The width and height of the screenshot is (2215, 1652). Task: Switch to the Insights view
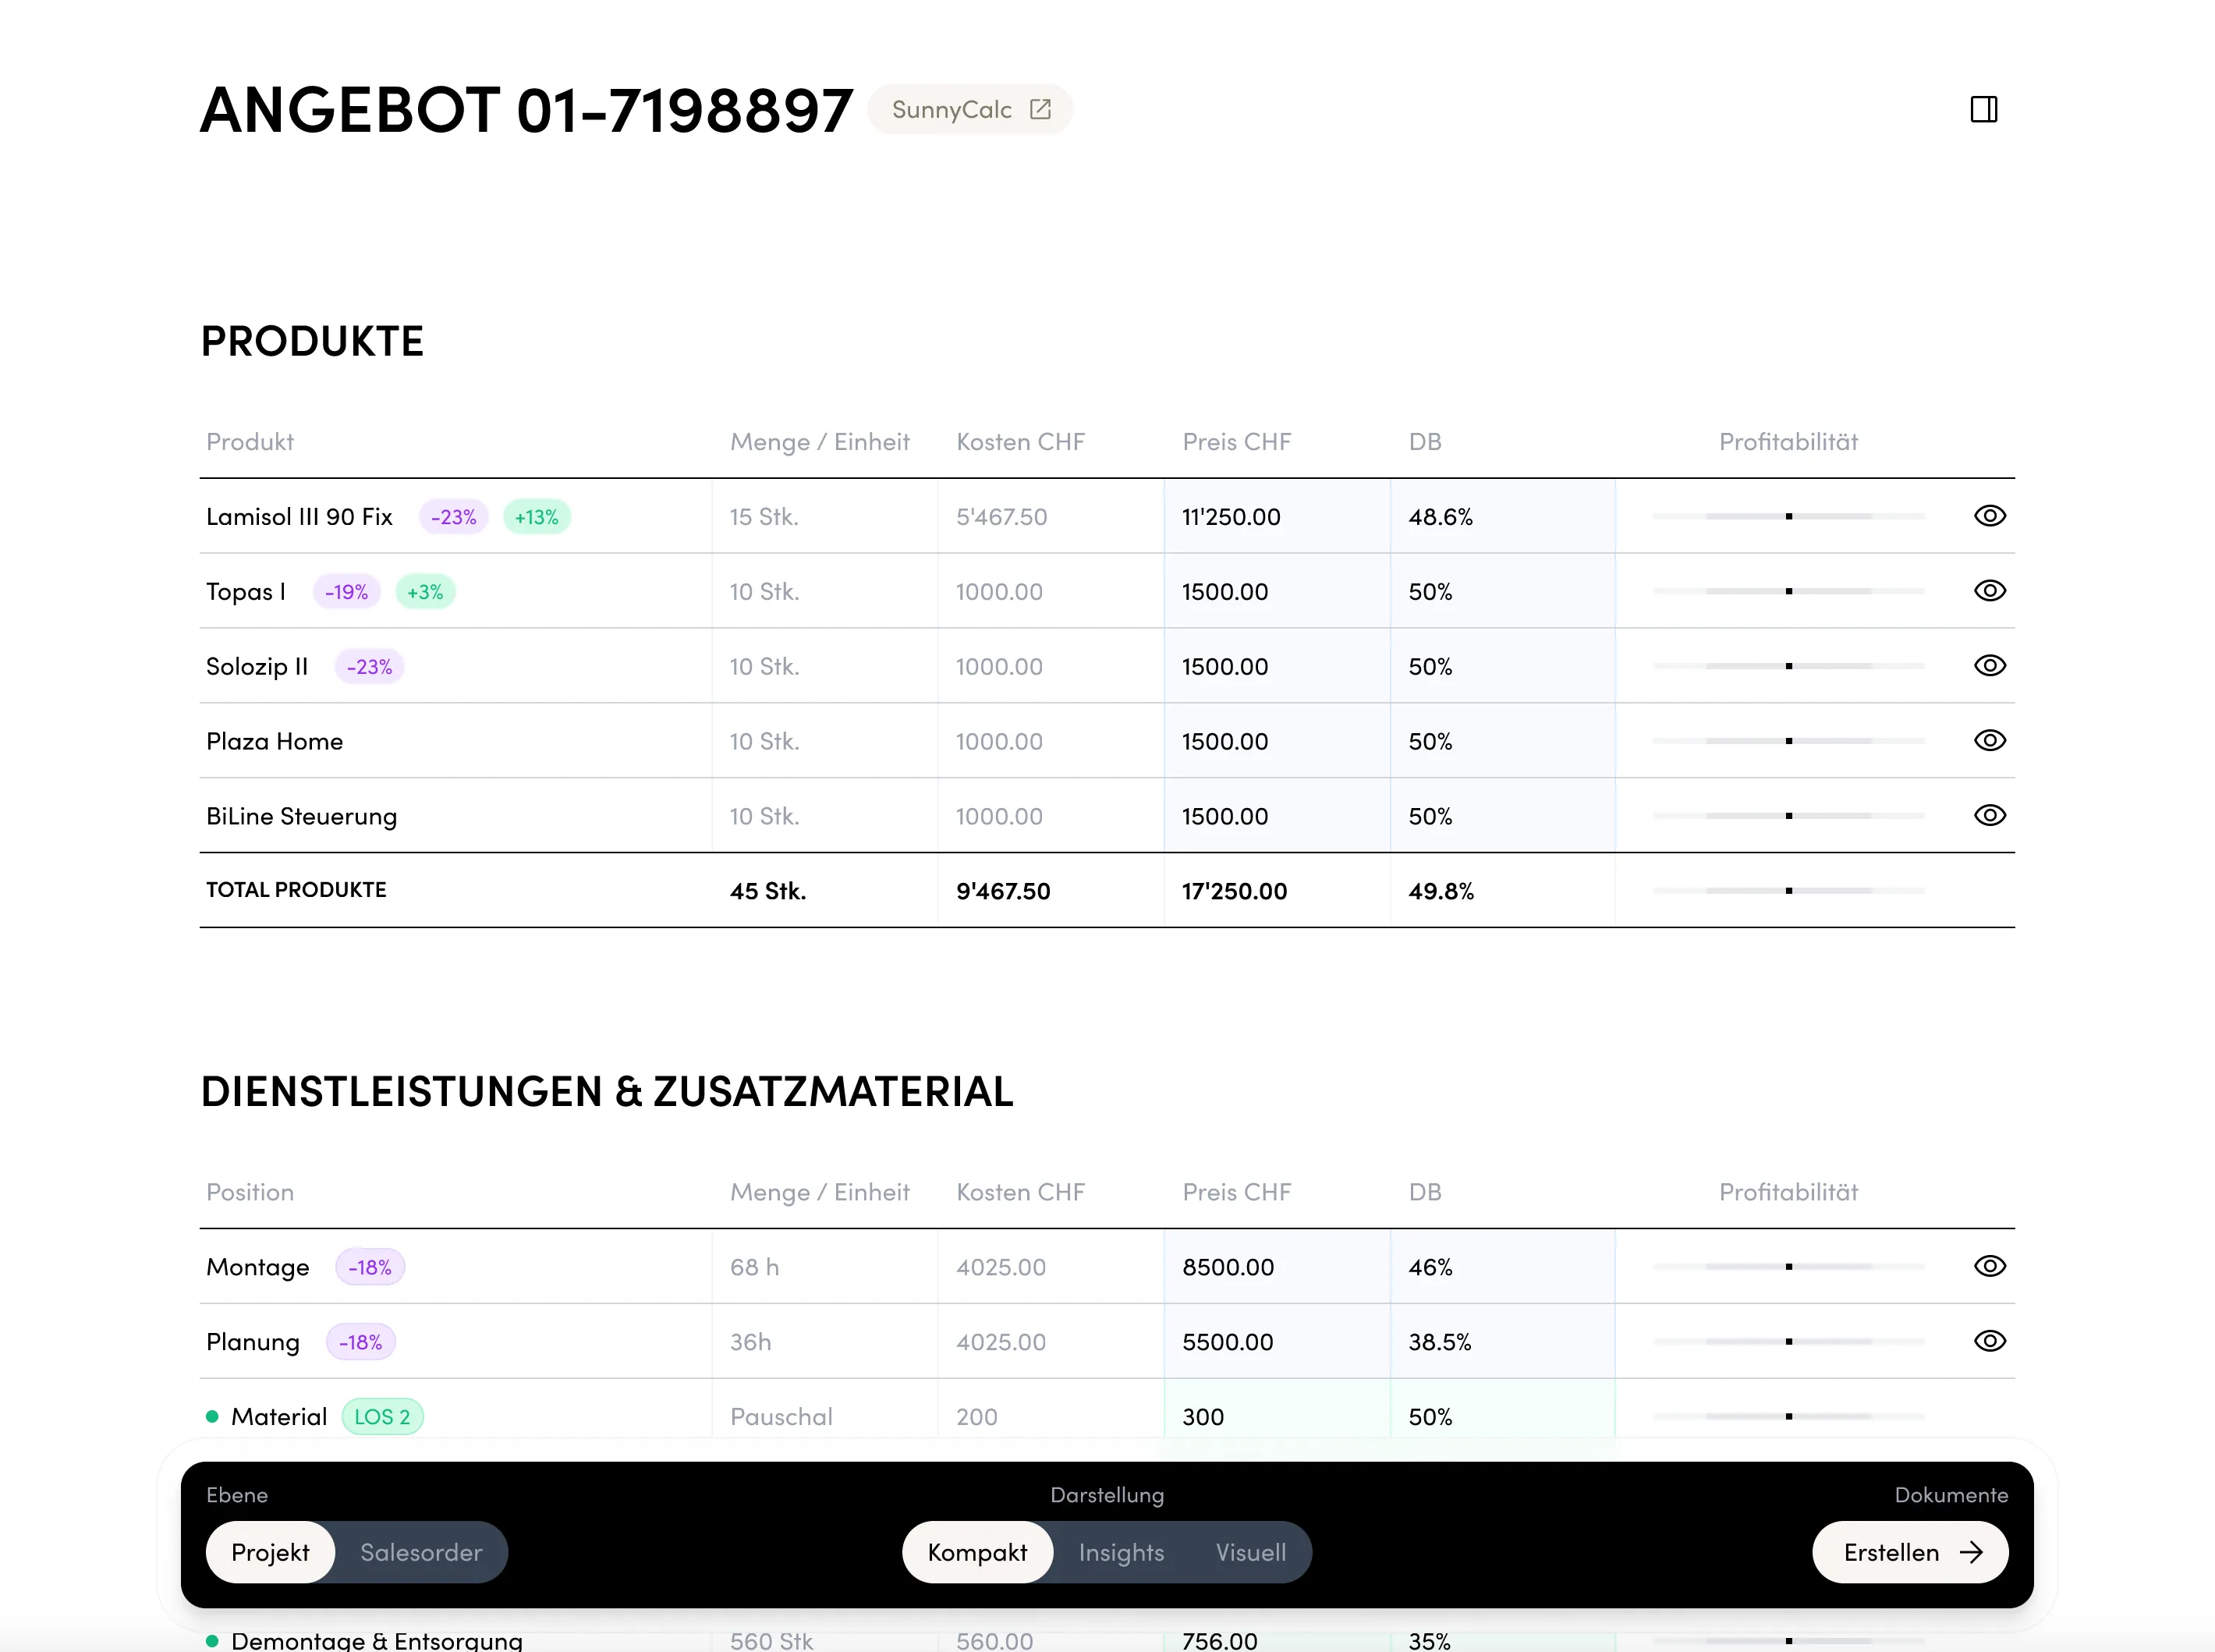pos(1121,1552)
